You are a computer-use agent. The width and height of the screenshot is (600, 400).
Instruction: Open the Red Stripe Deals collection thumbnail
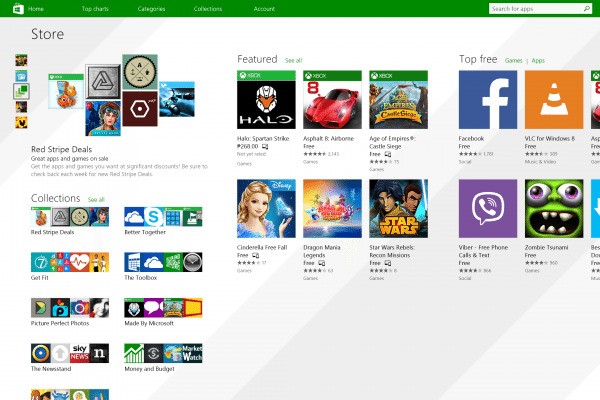pyautogui.click(x=70, y=217)
